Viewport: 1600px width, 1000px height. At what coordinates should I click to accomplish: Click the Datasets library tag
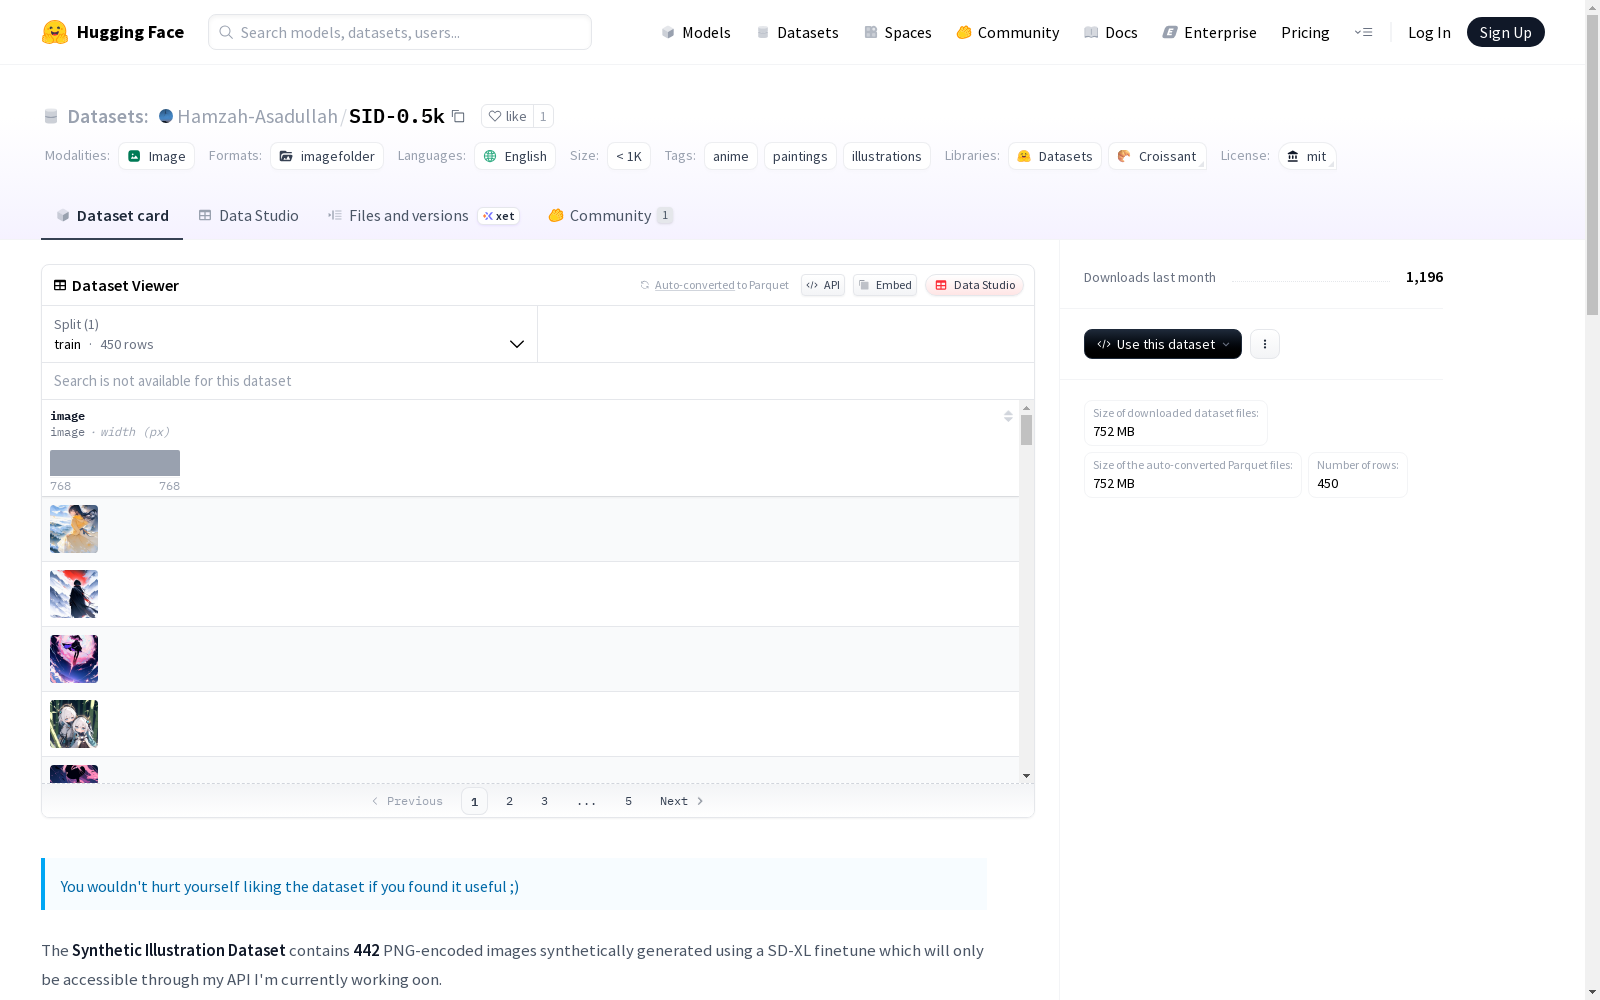click(x=1055, y=156)
